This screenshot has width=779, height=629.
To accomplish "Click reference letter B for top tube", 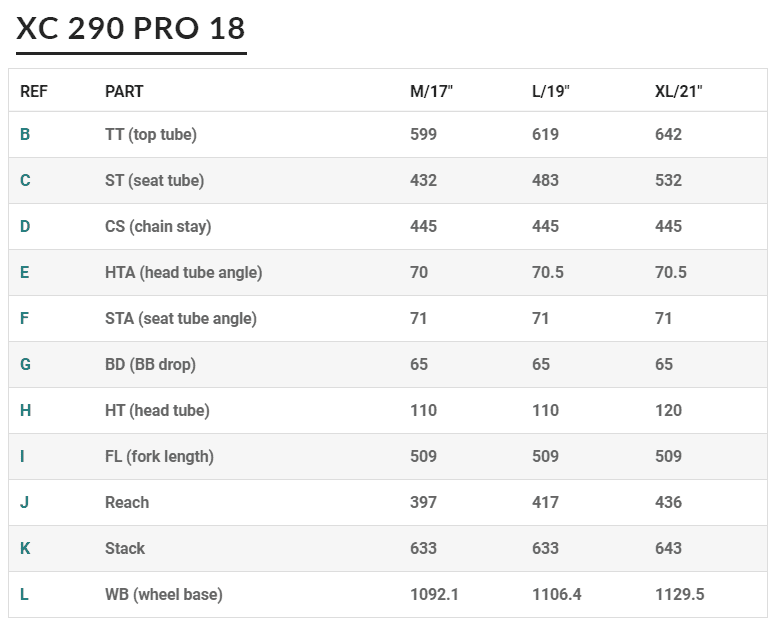I will [25, 134].
